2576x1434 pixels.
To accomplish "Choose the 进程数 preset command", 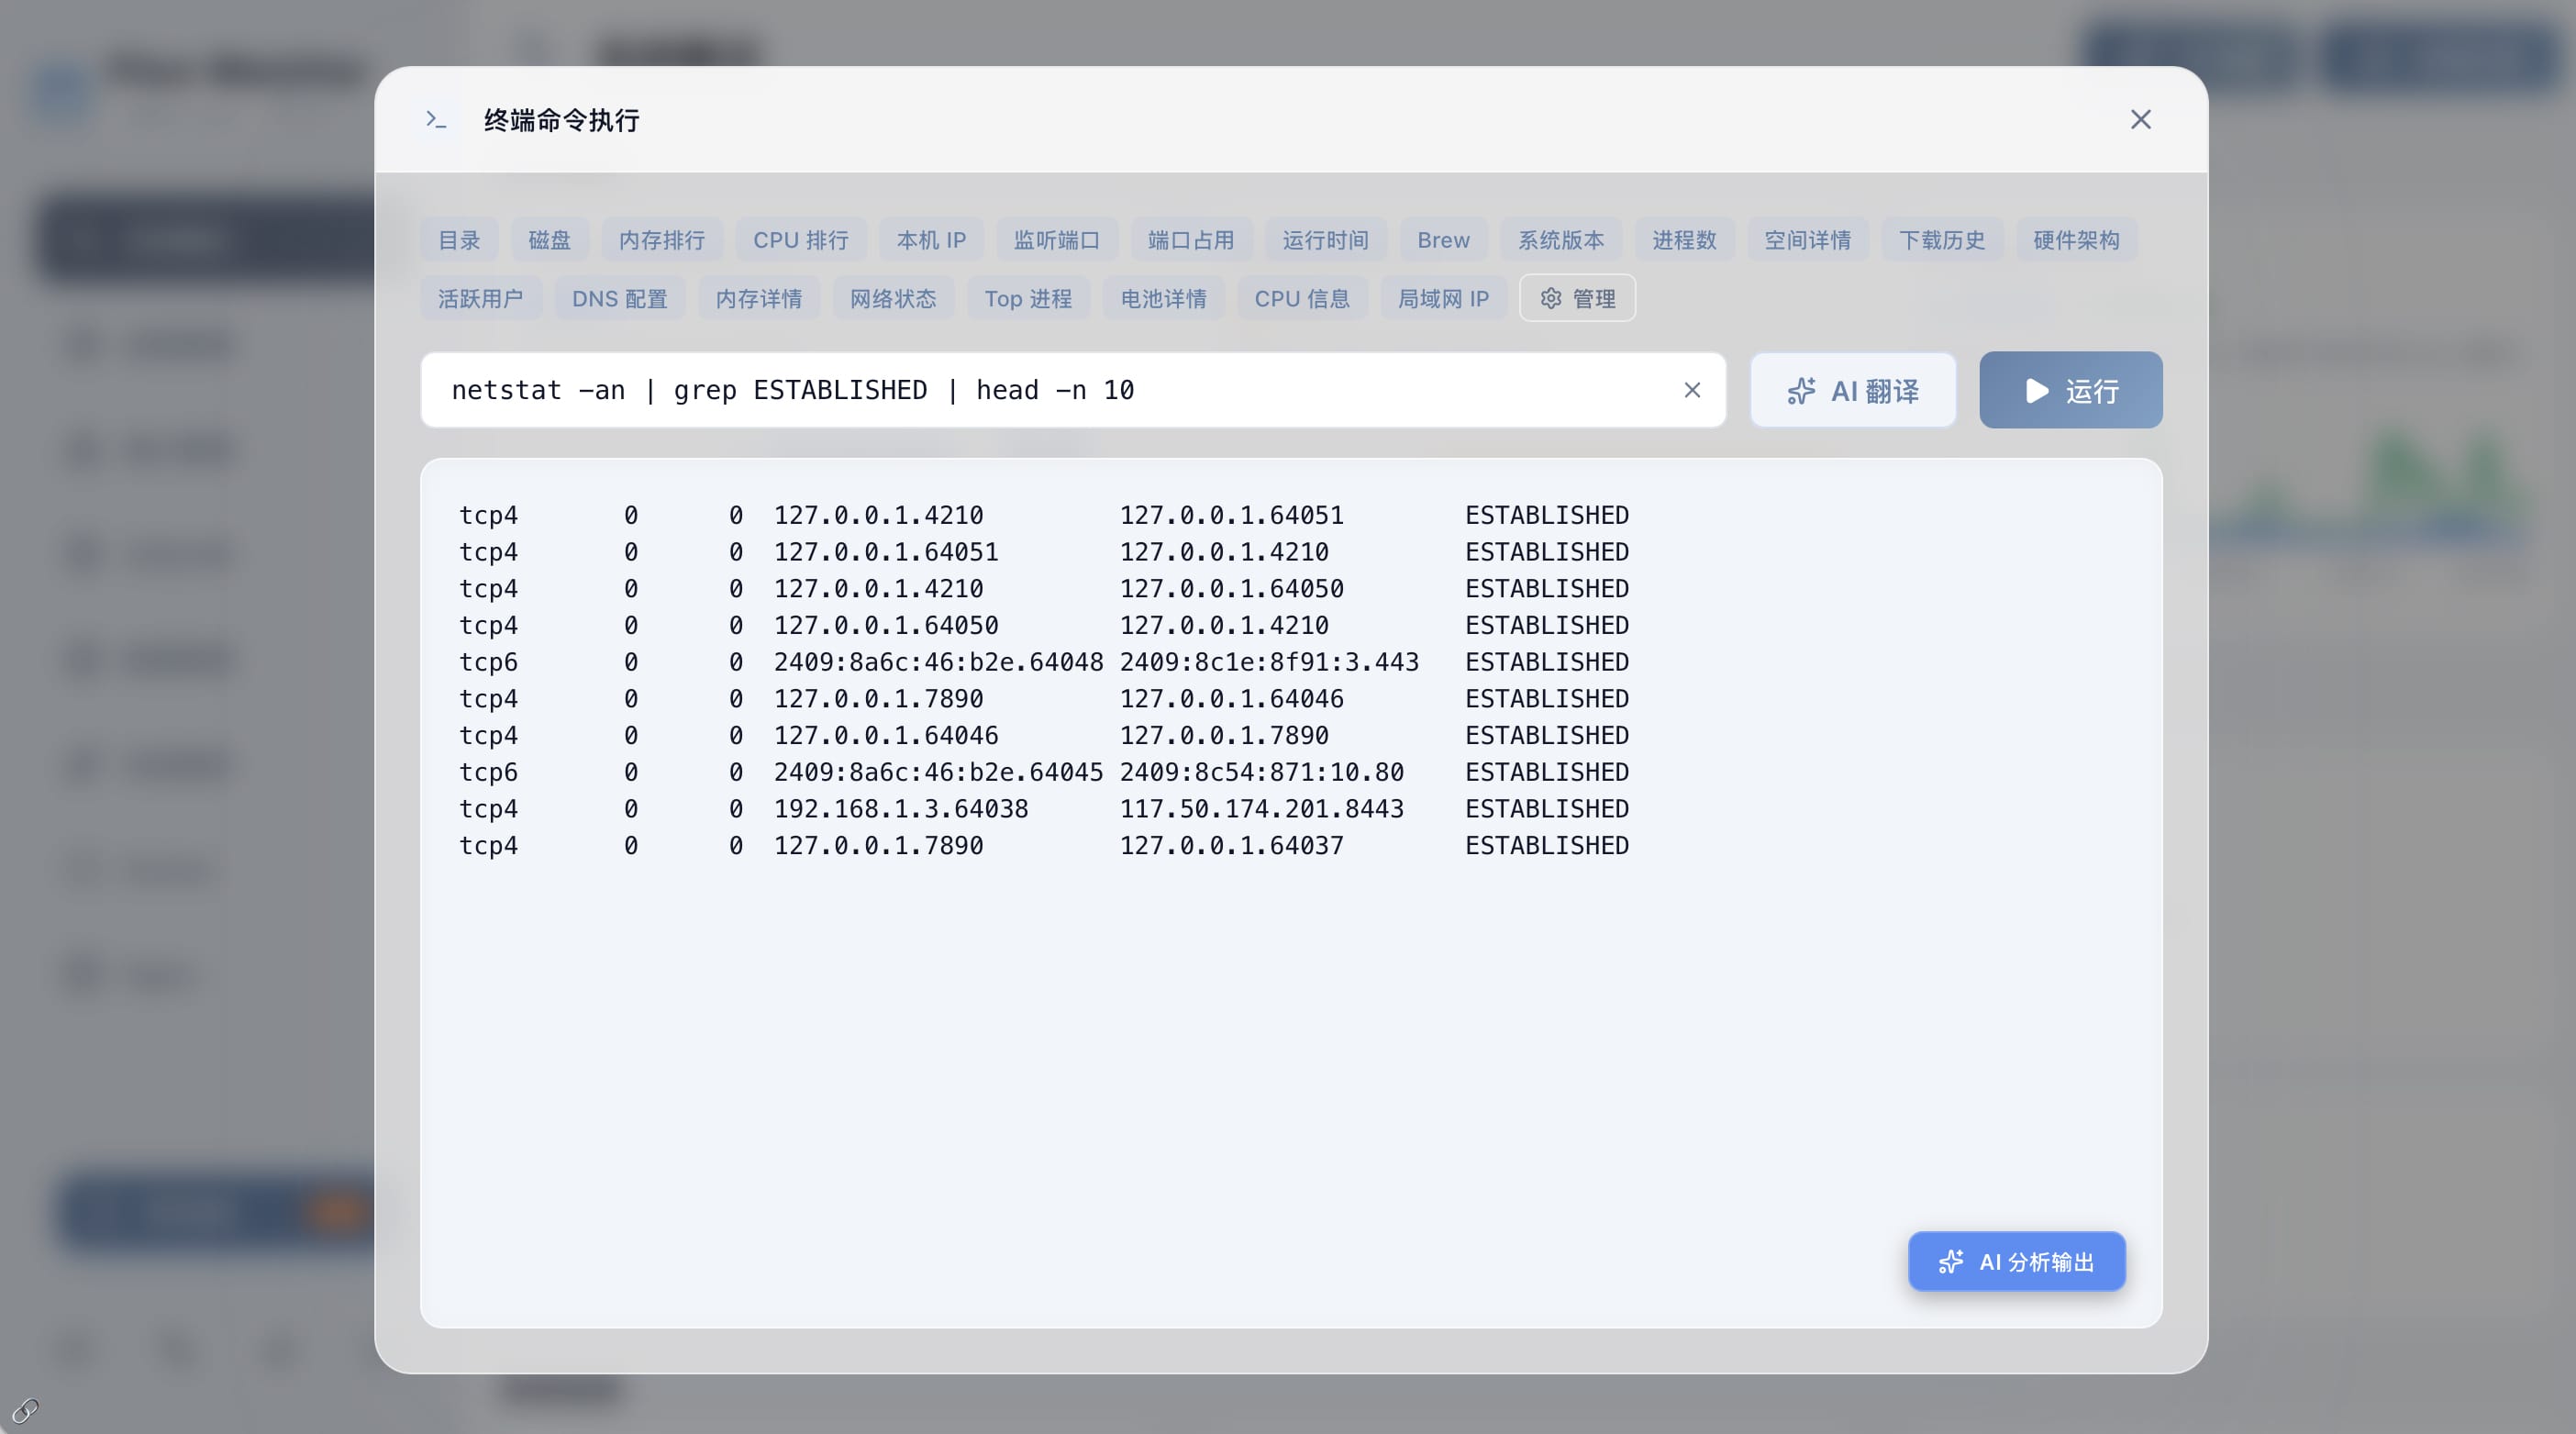I will pyautogui.click(x=1684, y=240).
